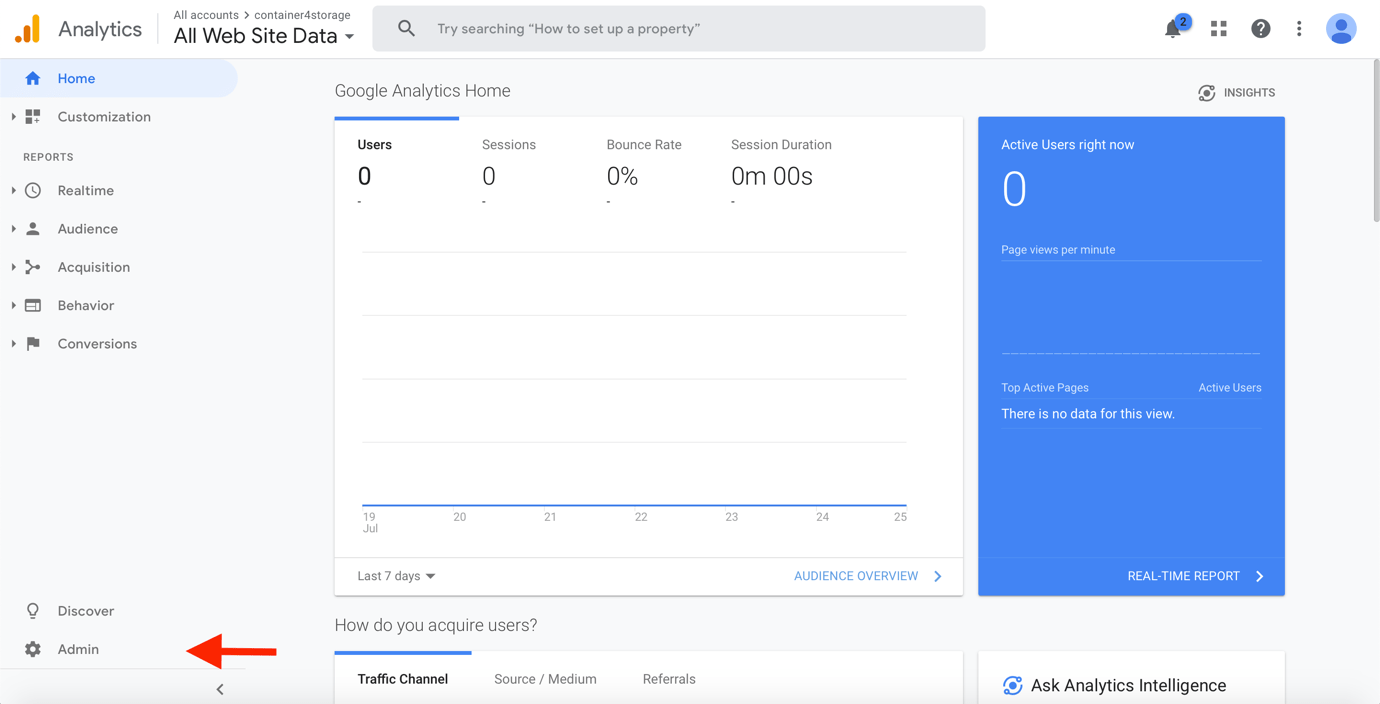This screenshot has height=704, width=1380.
Task: Click the Admin gear icon
Action: pos(33,649)
